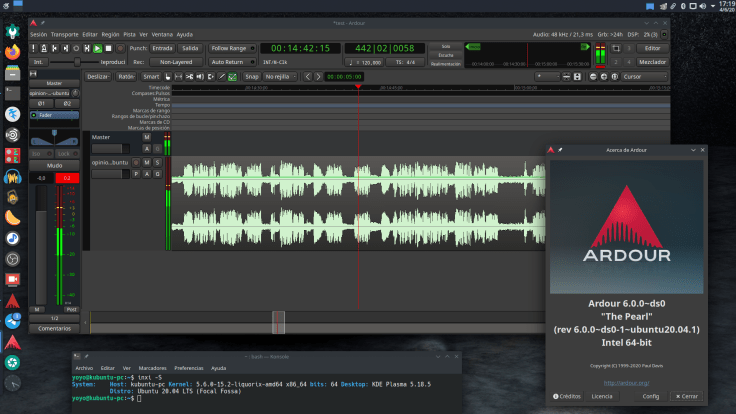
Task: Open the Firefox browser from the dock
Action: click(12, 51)
